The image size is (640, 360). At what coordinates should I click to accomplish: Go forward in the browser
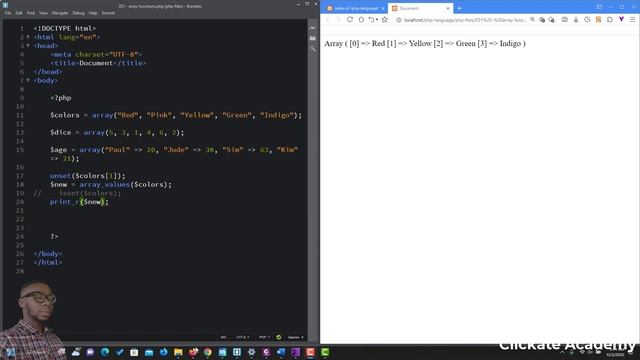click(x=338, y=20)
